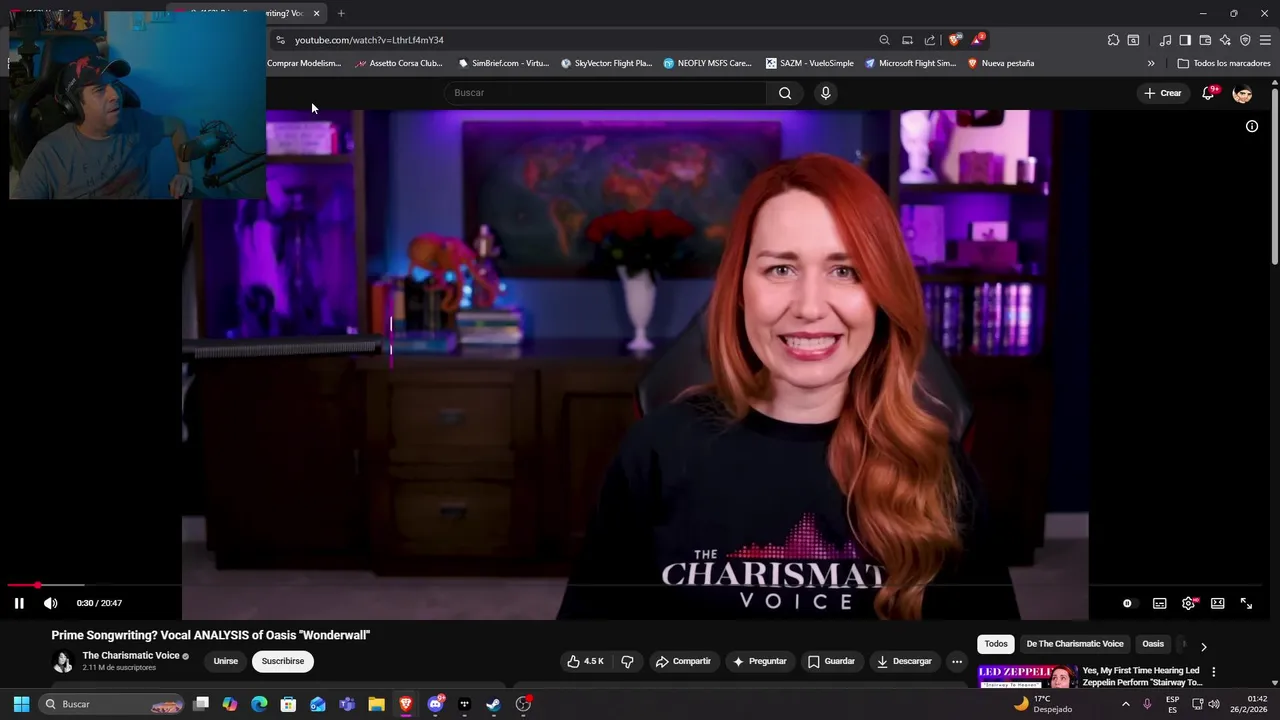Open Windows Start menu
This screenshot has height=720, width=1280.
[21, 704]
